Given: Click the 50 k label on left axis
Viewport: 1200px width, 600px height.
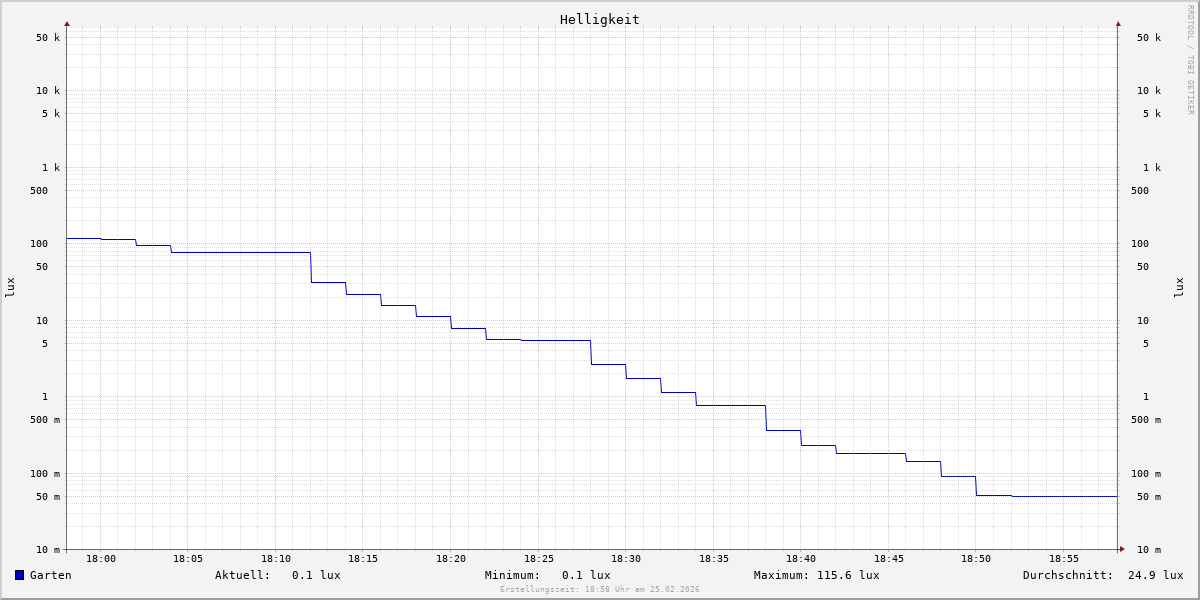Looking at the screenshot, I should click(48, 38).
